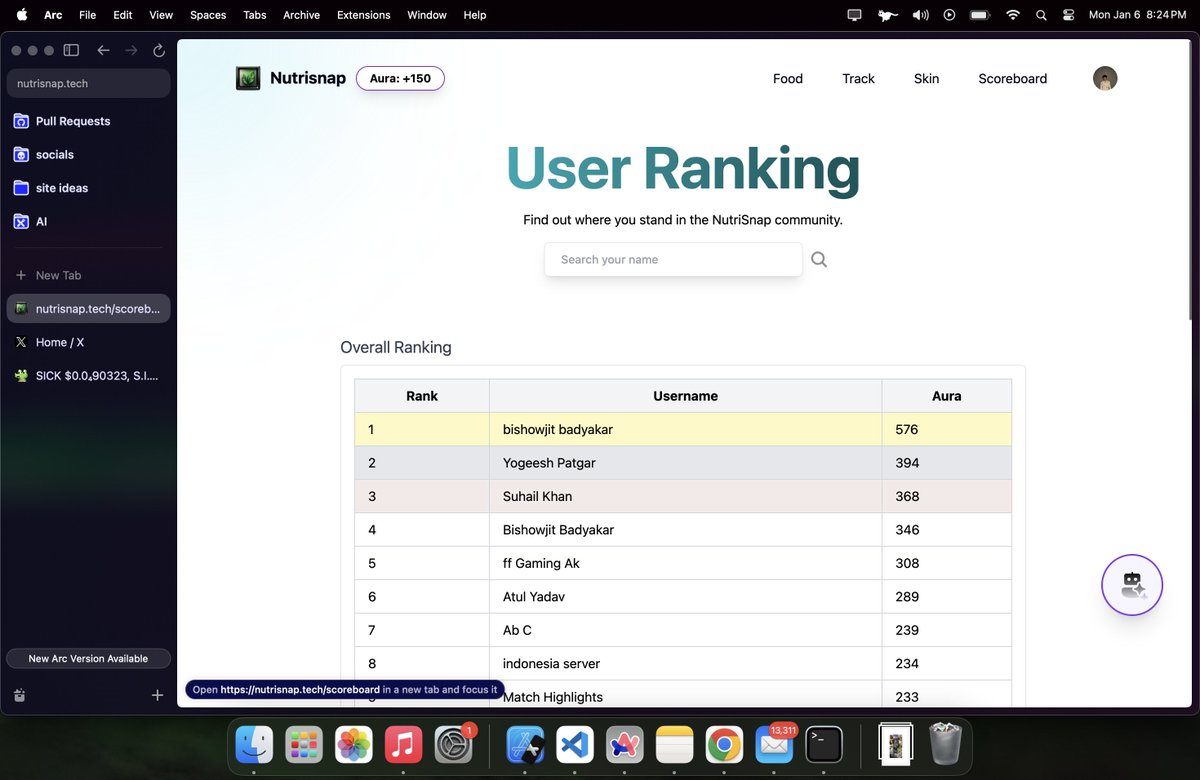This screenshot has width=1200, height=780.
Task: Click the volume icon in menu bar
Action: [x=920, y=15]
